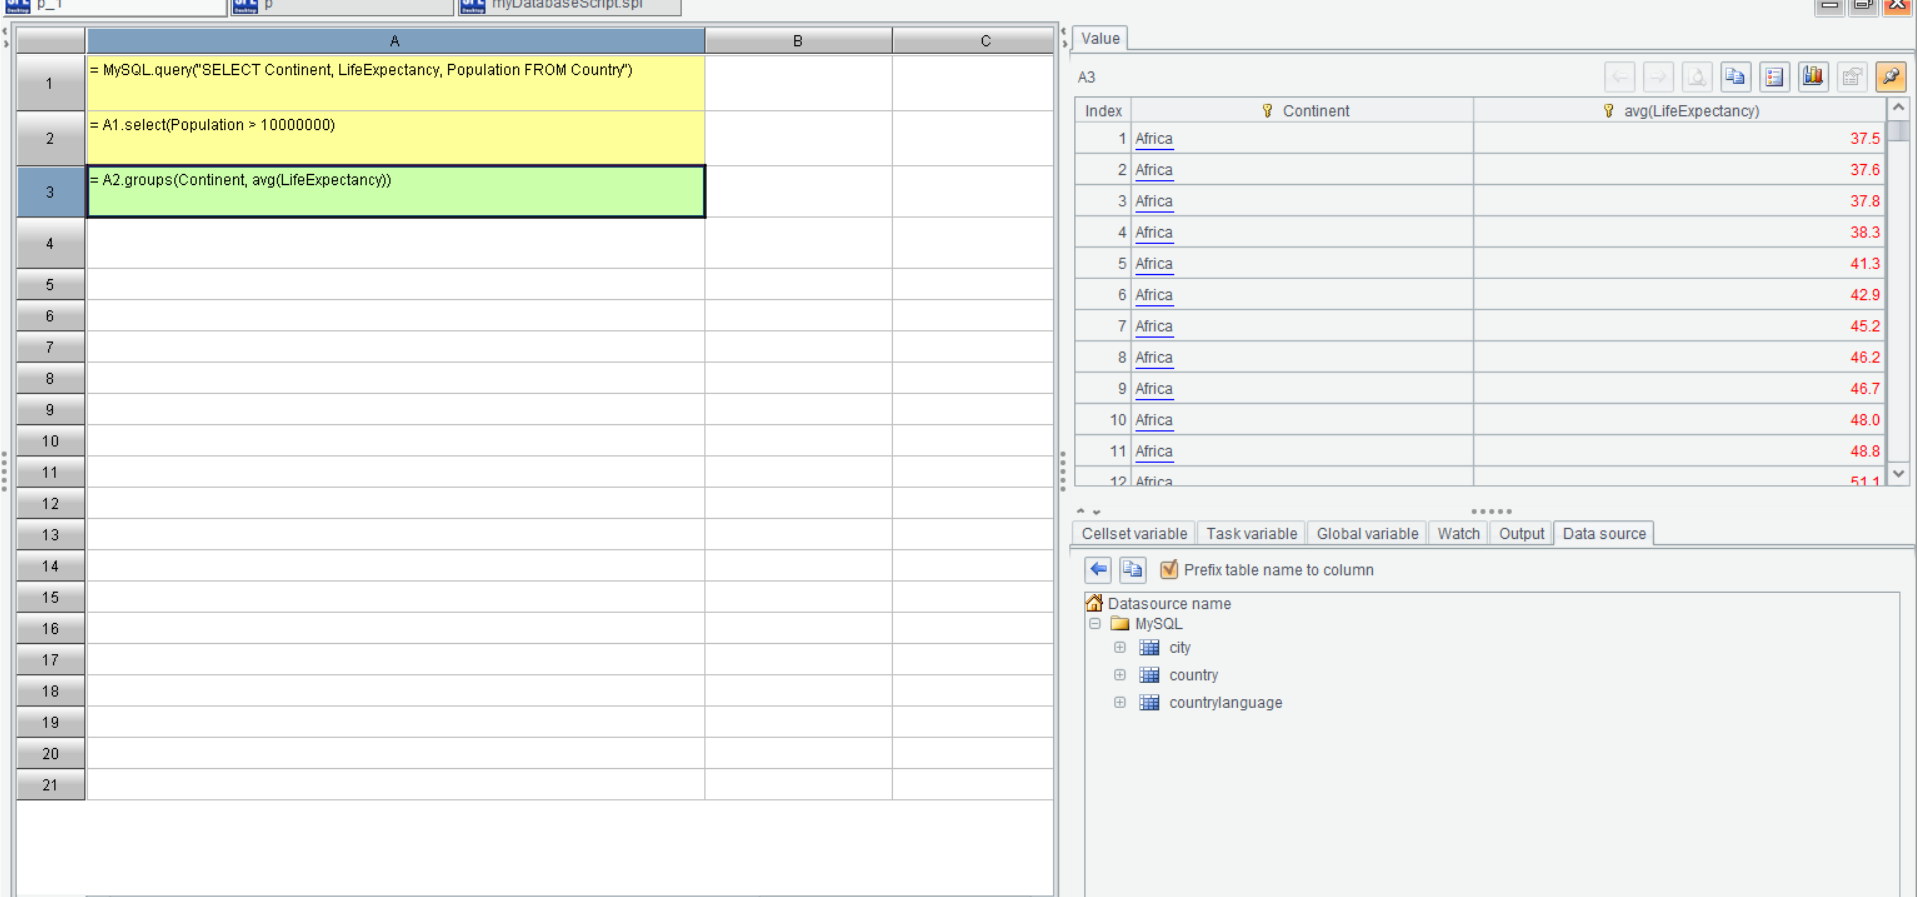Collapse the MySQL datasource folder
Image resolution: width=1917 pixels, height=897 pixels.
coord(1095,624)
